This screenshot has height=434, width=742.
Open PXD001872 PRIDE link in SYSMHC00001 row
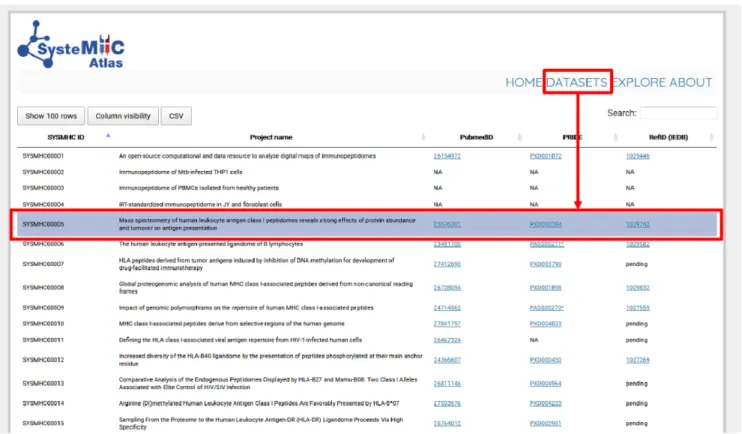tap(545, 156)
